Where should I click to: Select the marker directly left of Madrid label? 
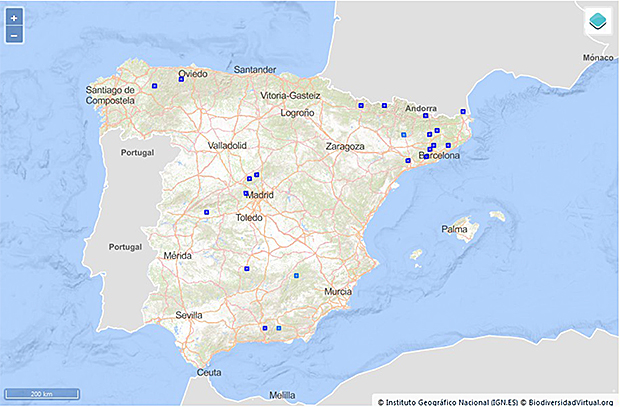(245, 193)
